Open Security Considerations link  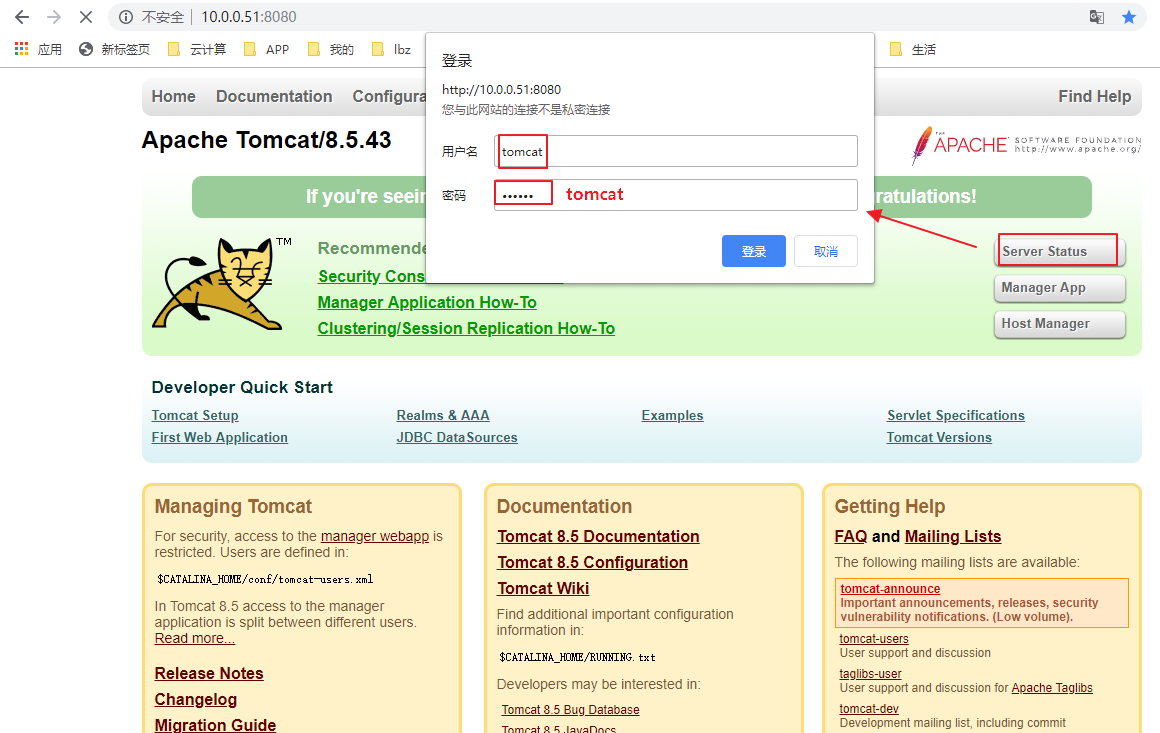371,276
